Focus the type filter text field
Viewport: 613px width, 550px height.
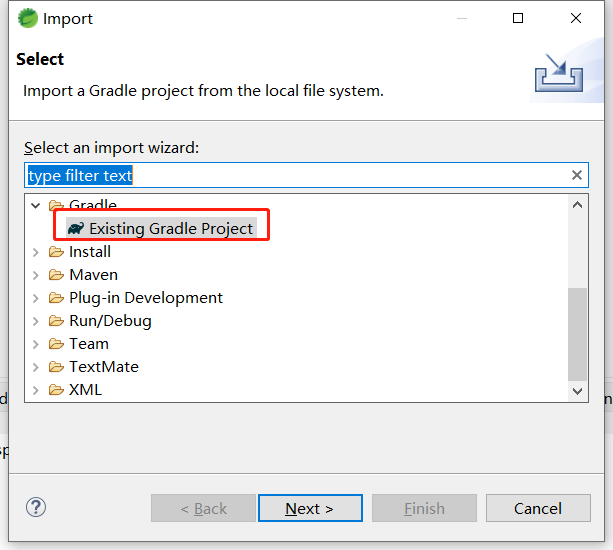306,175
